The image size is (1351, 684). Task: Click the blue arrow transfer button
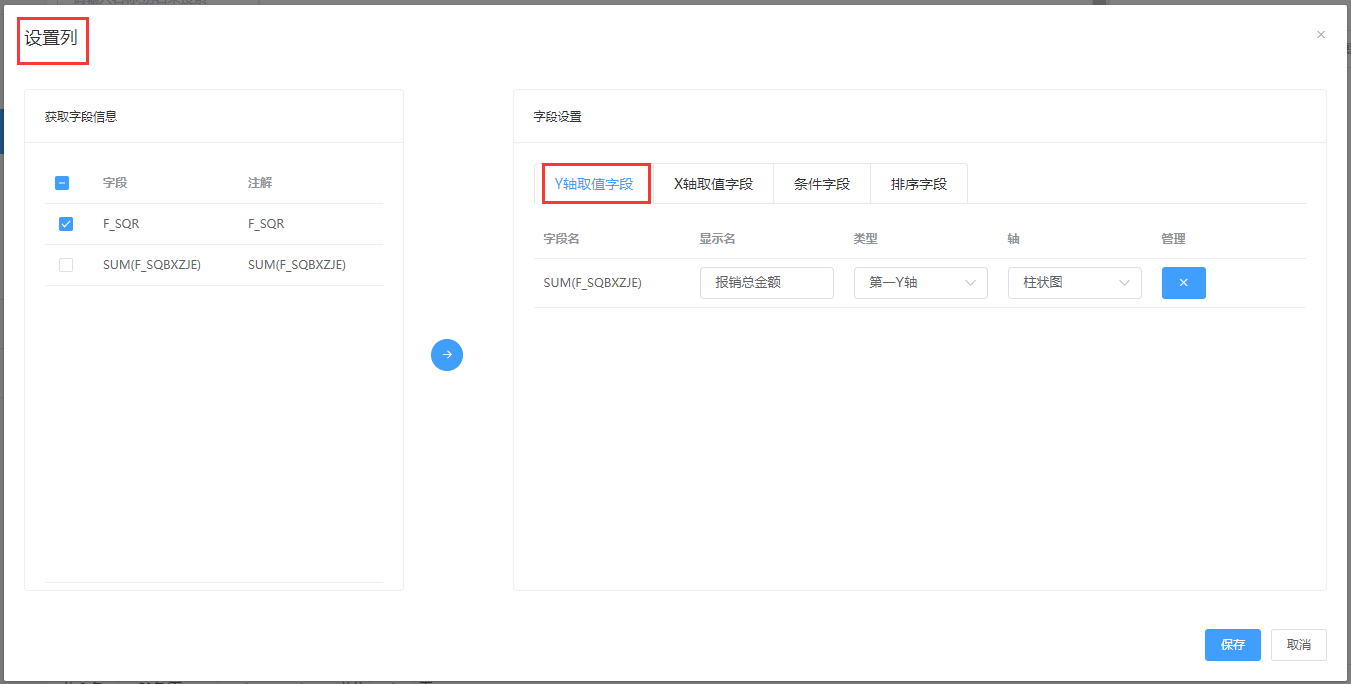tap(447, 355)
